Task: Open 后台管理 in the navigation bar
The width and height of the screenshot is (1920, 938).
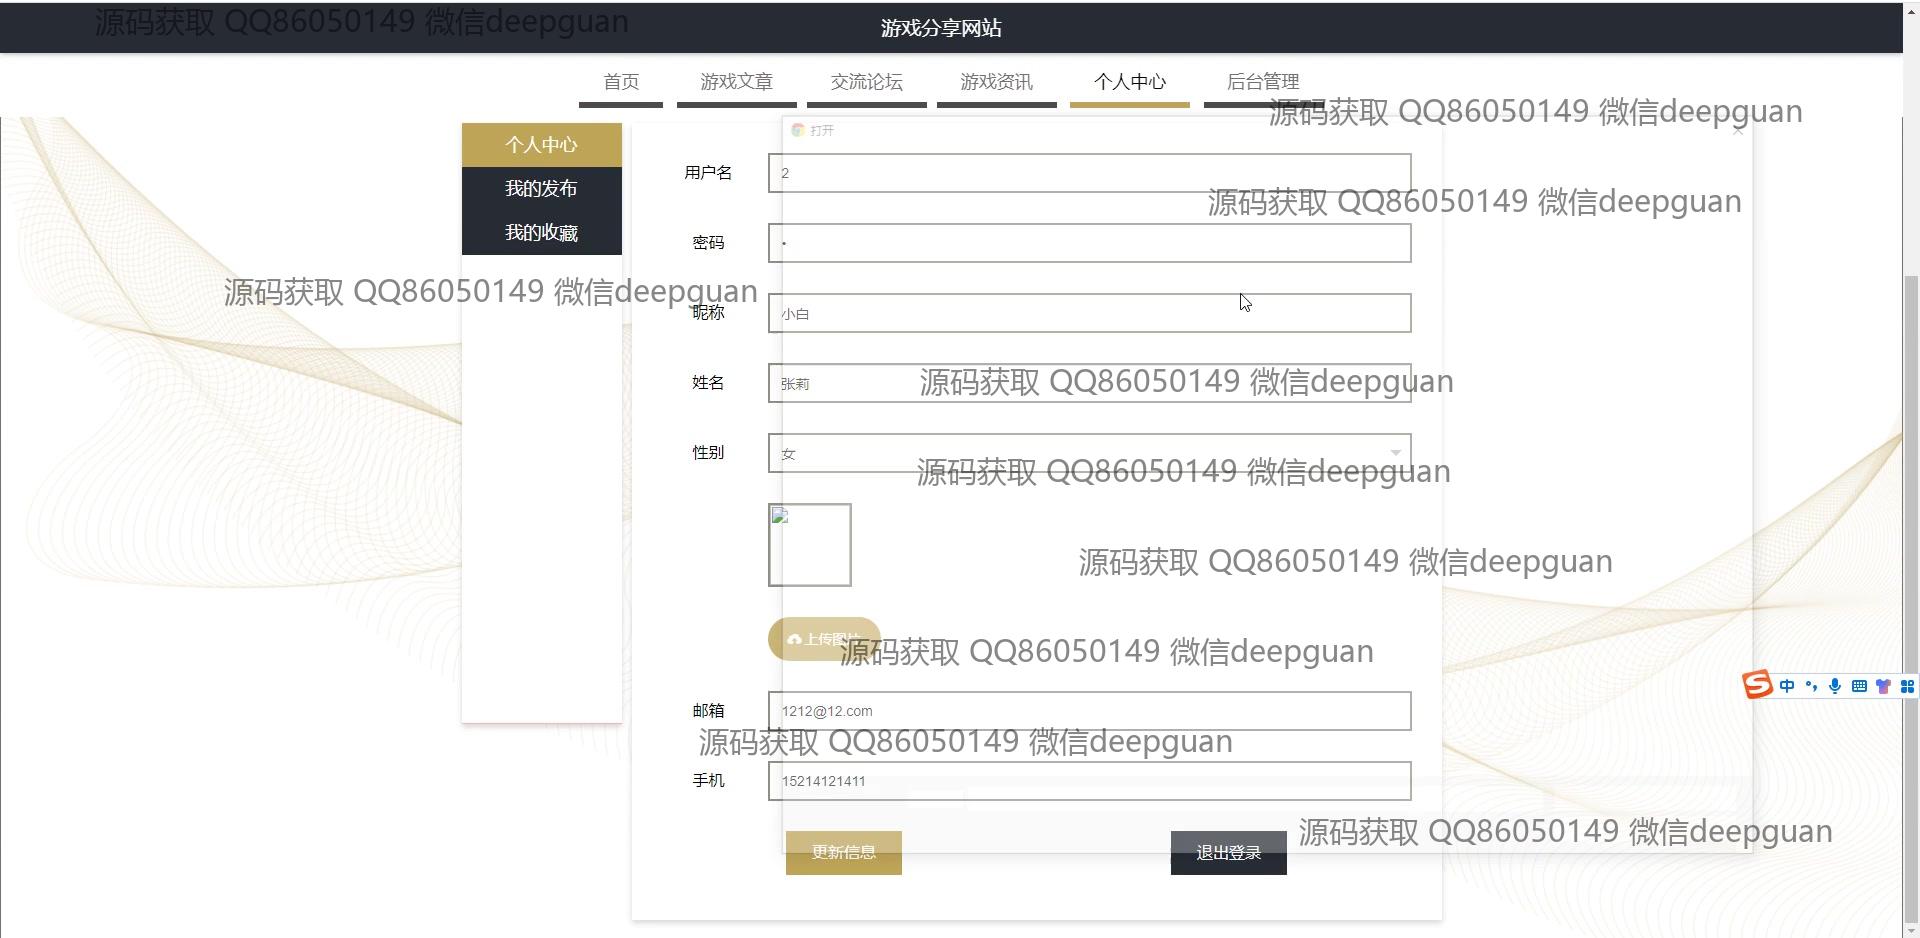Action: pos(1262,82)
